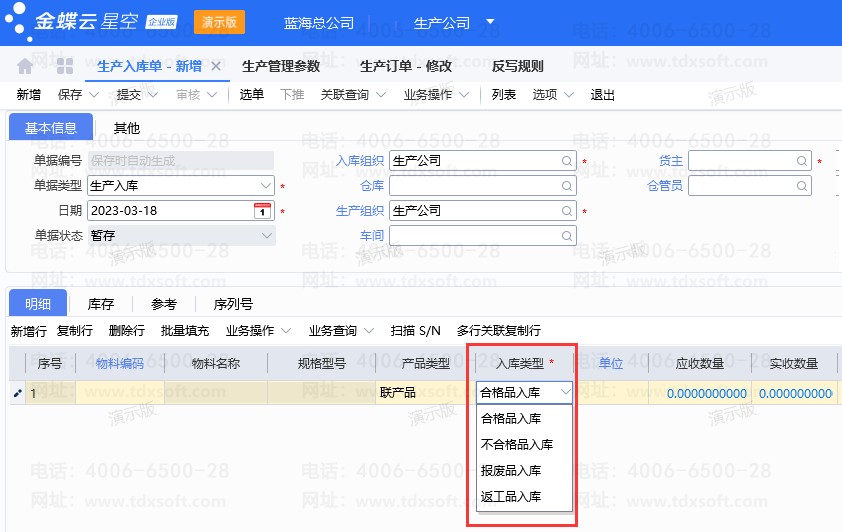The width and height of the screenshot is (842, 532).
Task: Close the 生产入库单 - 新增 tab
Action: [216, 67]
